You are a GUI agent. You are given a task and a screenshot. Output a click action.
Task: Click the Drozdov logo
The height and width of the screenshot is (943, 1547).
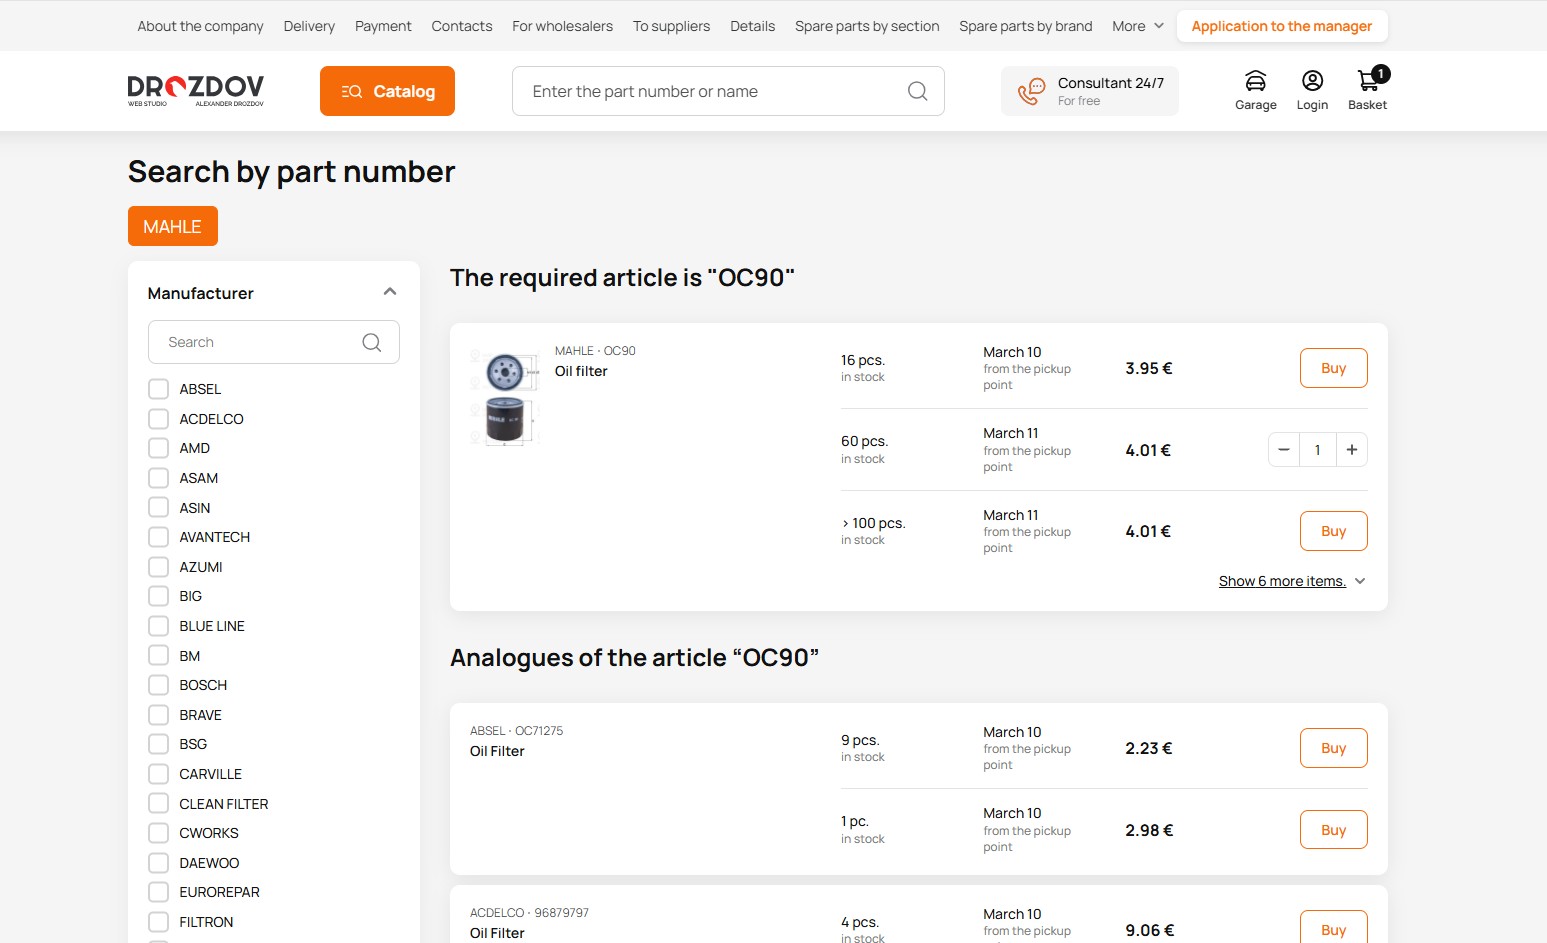(196, 90)
